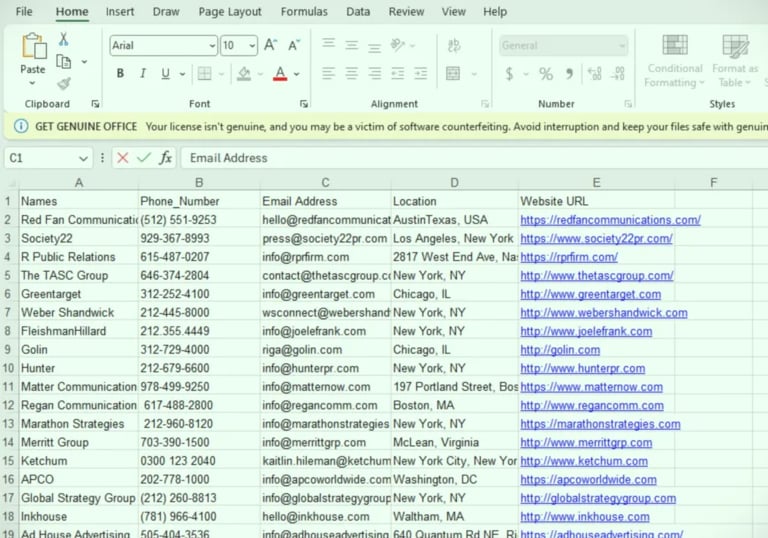Toggle bold formatting
768x538 pixels.
tap(120, 73)
